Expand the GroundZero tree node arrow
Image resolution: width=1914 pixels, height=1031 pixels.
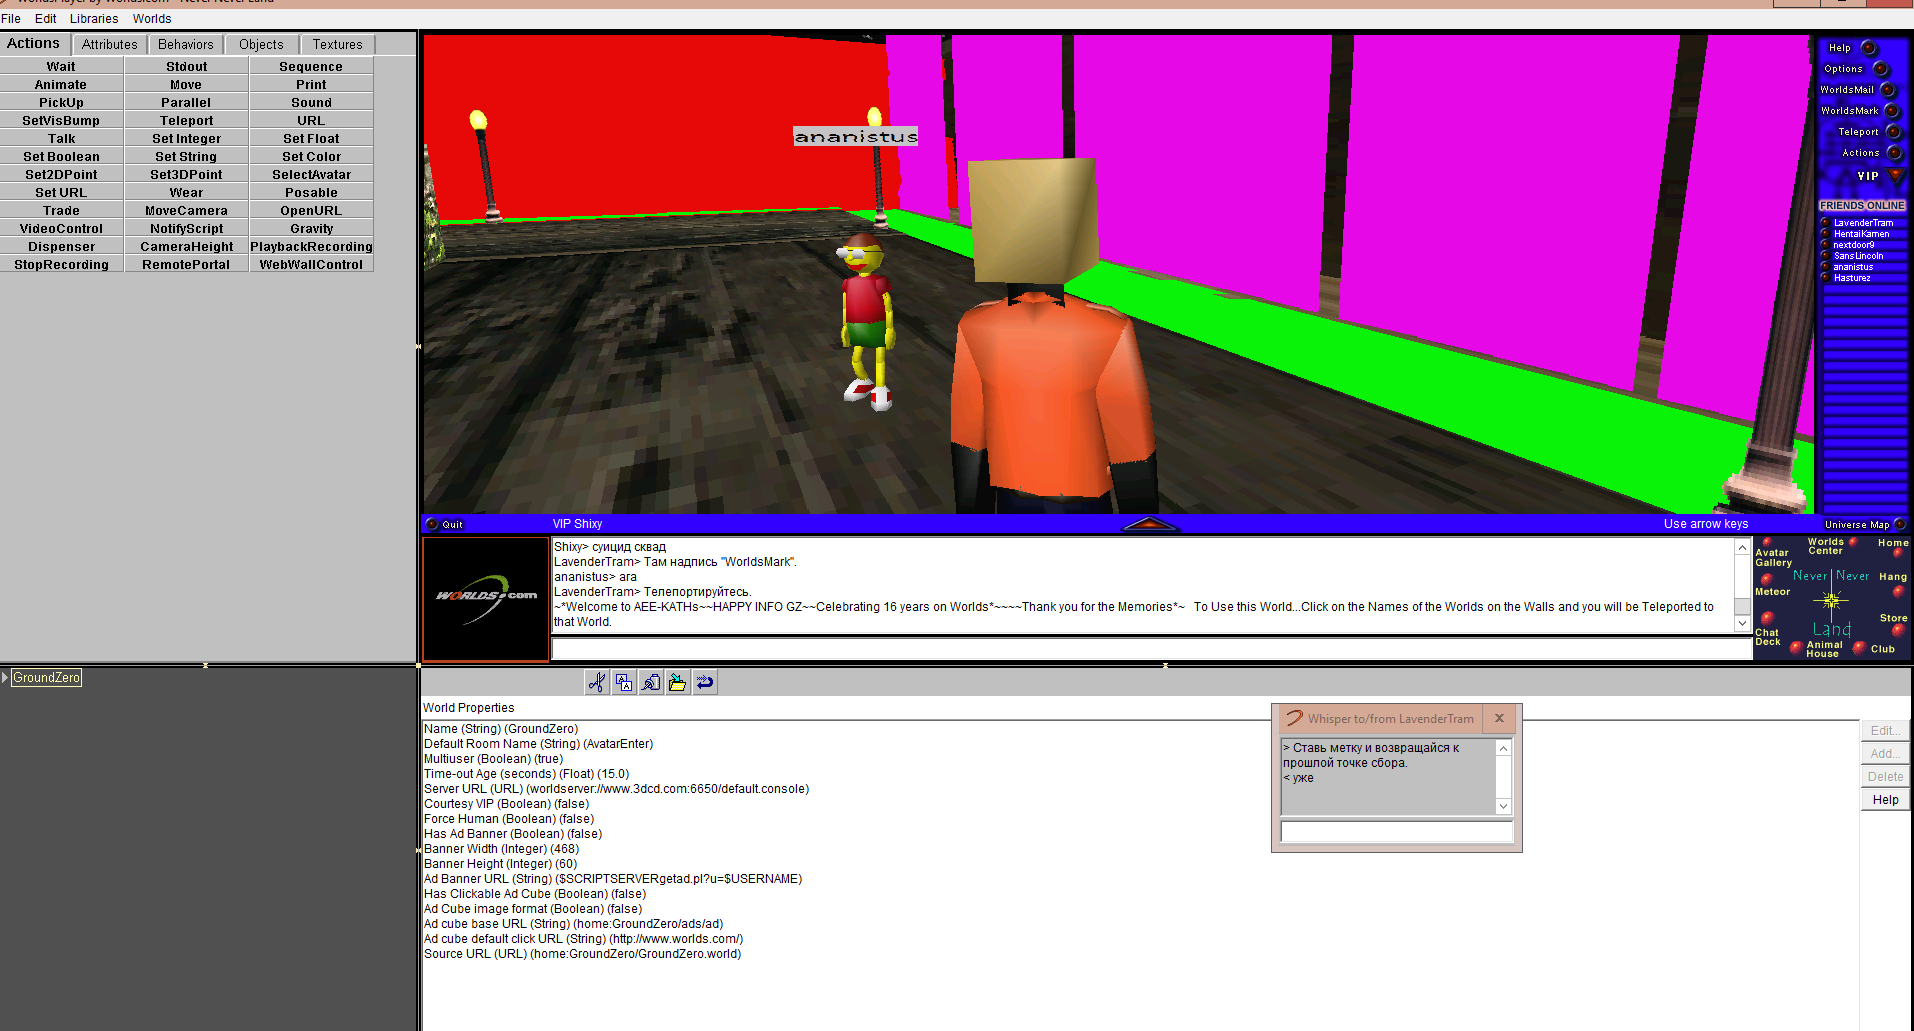(5, 677)
